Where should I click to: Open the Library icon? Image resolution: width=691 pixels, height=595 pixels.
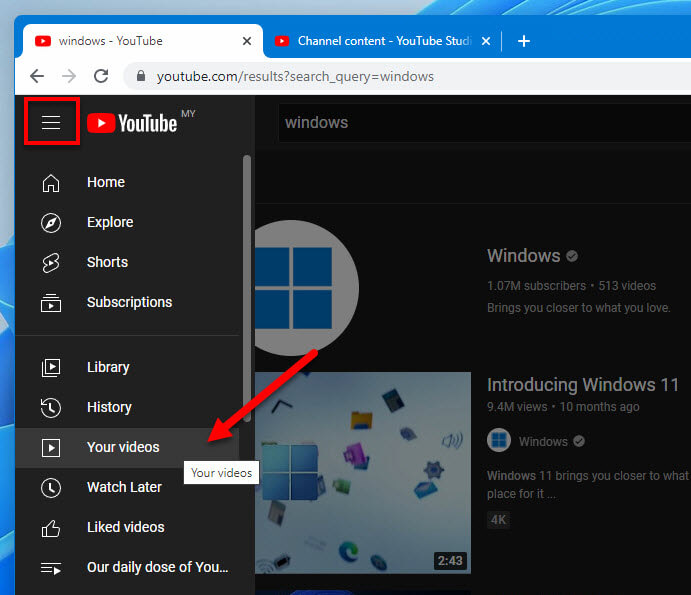[51, 368]
